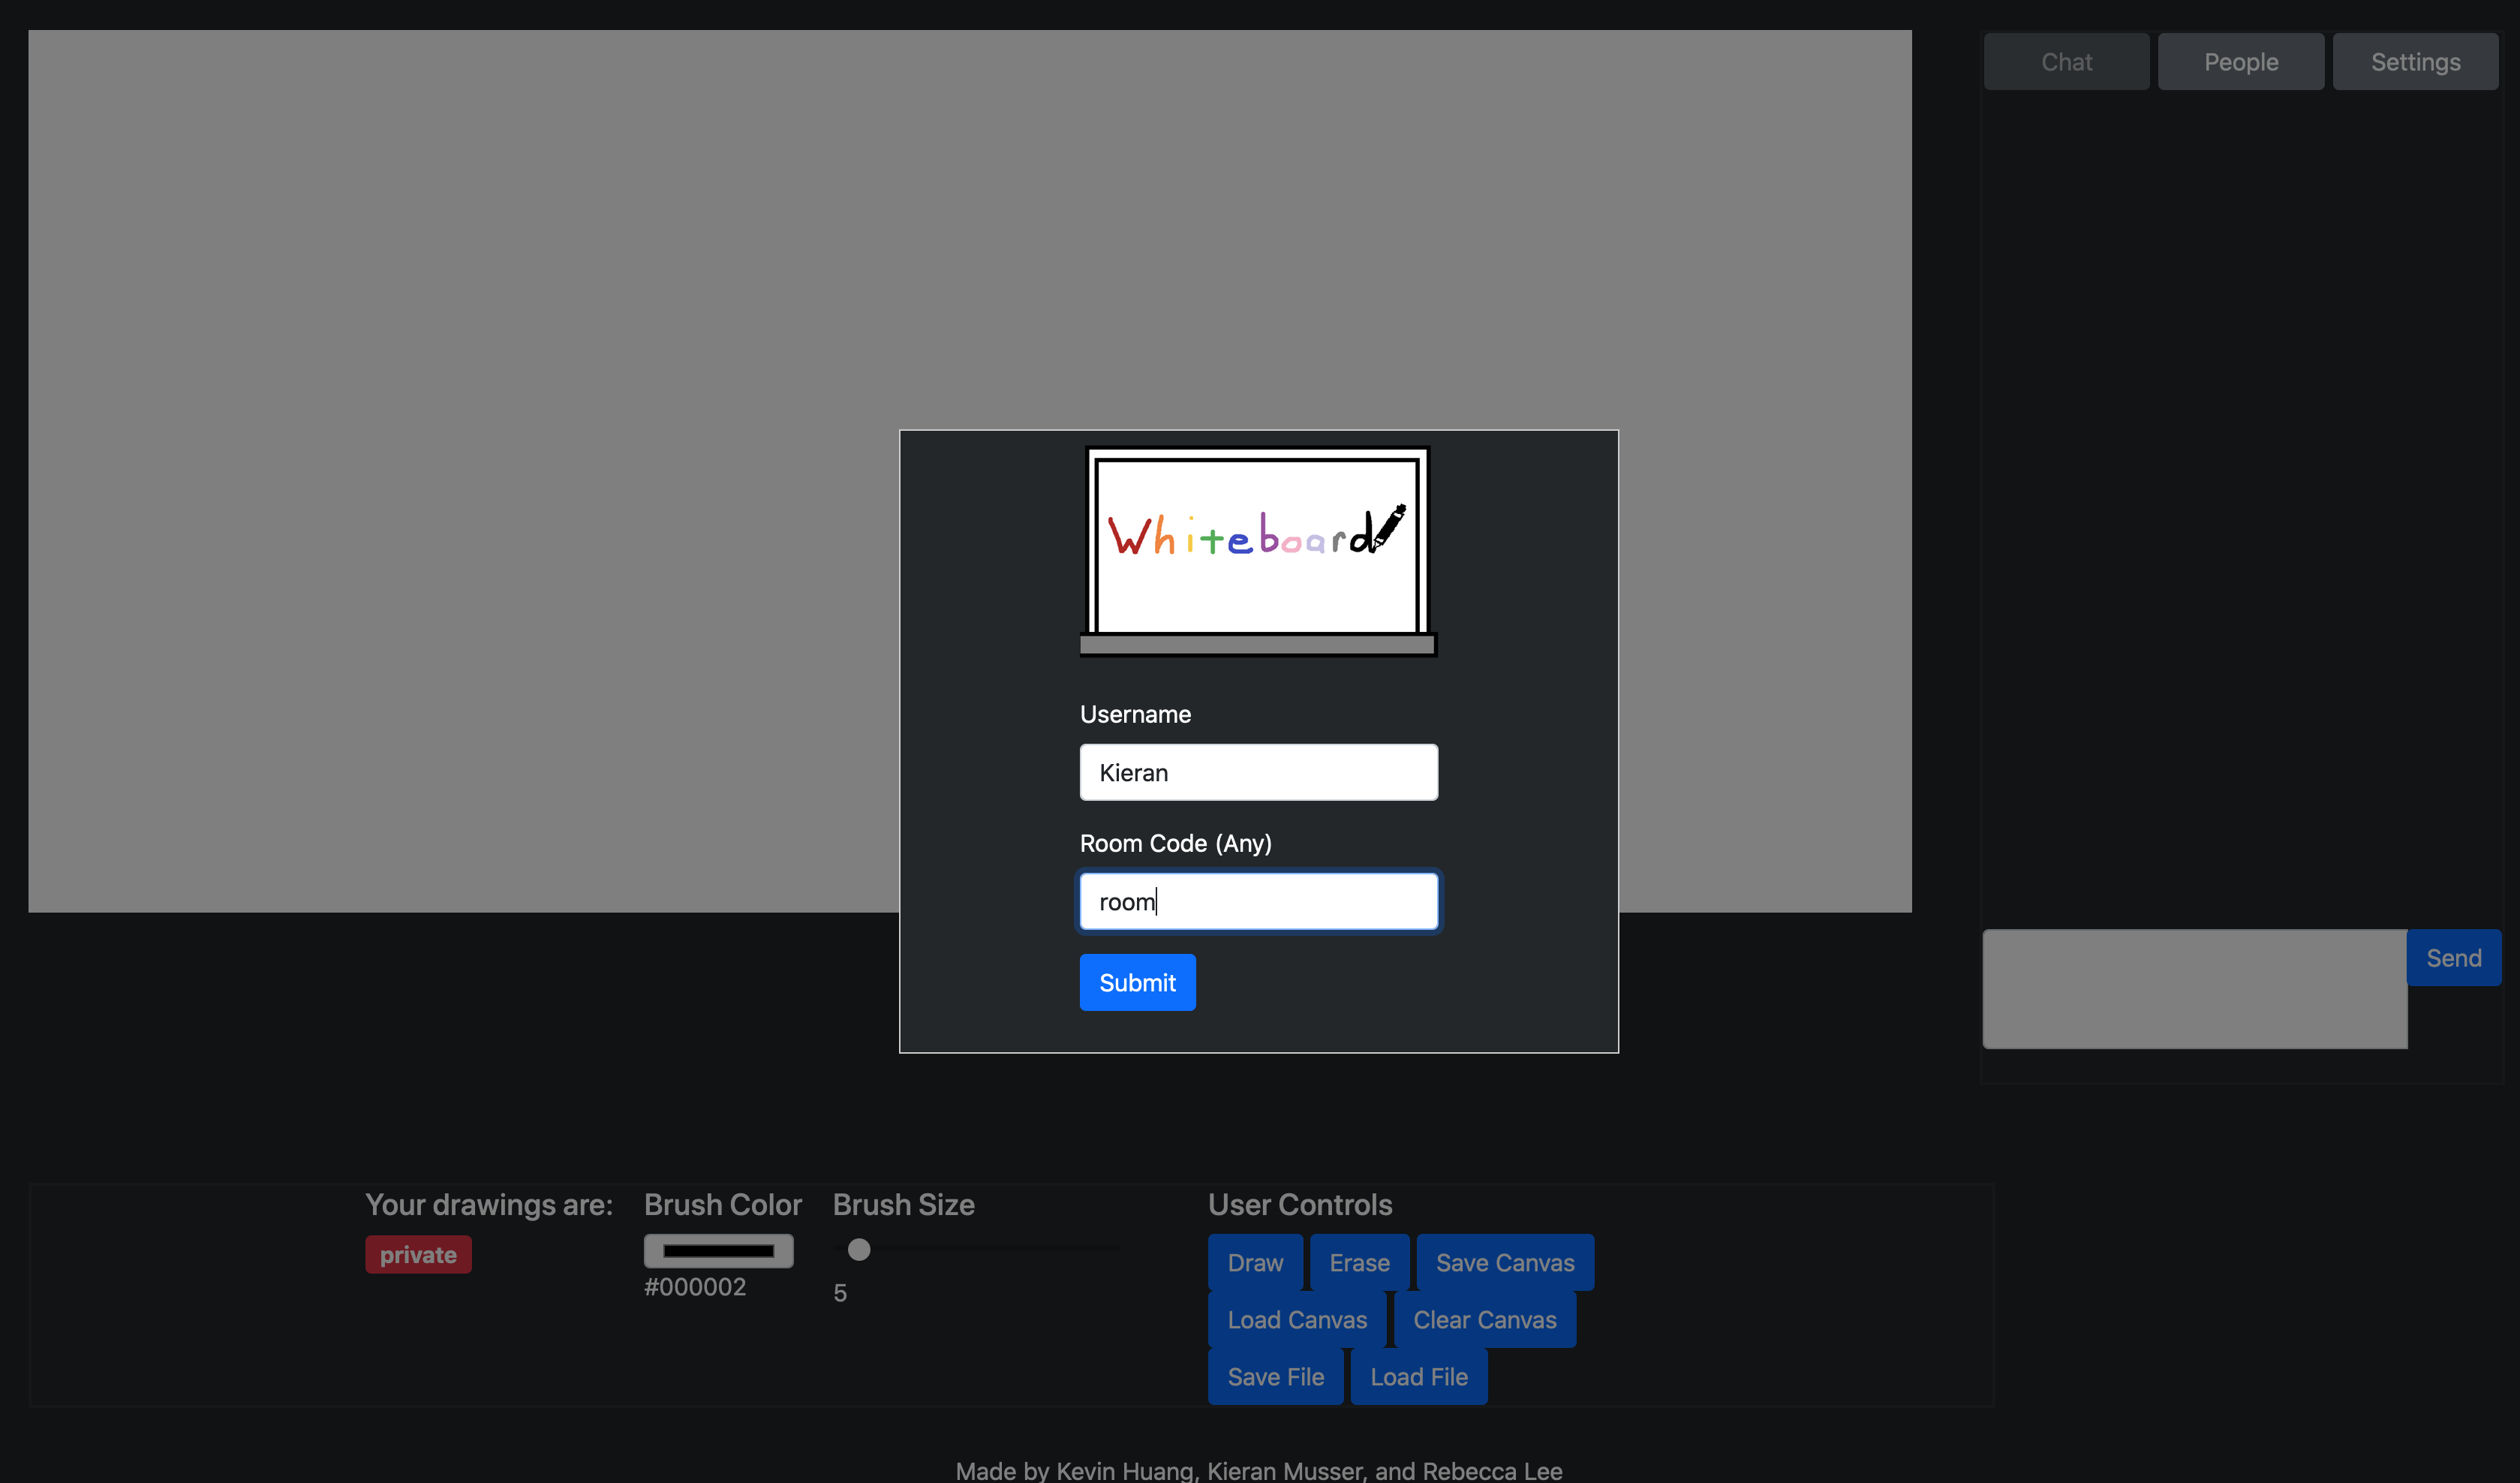Click into the Room Code field
This screenshot has height=1483, width=2520.
tap(1258, 901)
